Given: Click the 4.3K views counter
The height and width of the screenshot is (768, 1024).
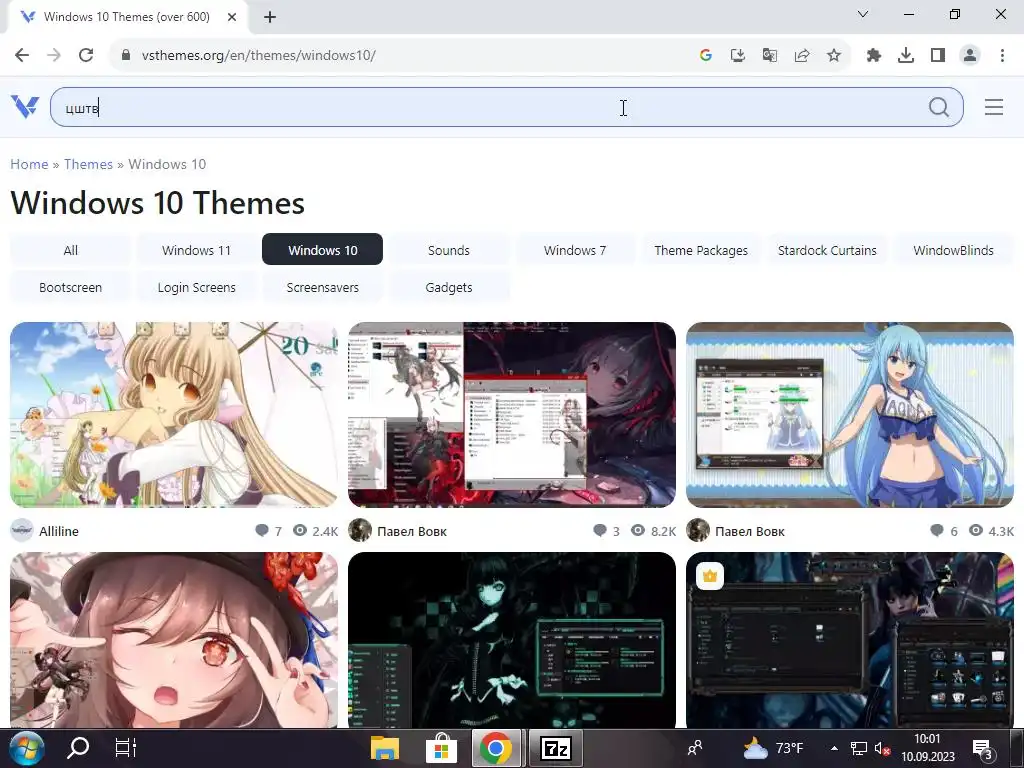Looking at the screenshot, I should [991, 531].
